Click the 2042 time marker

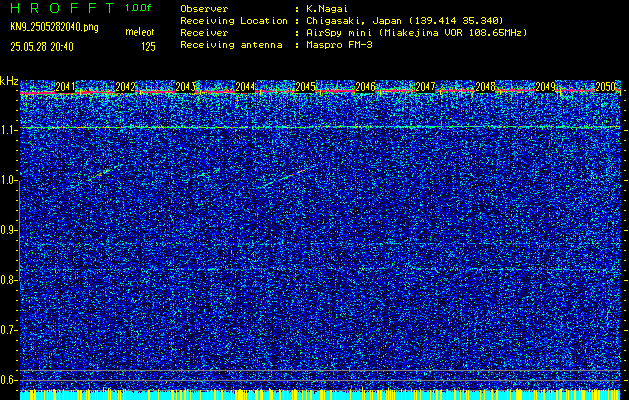pyautogui.click(x=125, y=86)
